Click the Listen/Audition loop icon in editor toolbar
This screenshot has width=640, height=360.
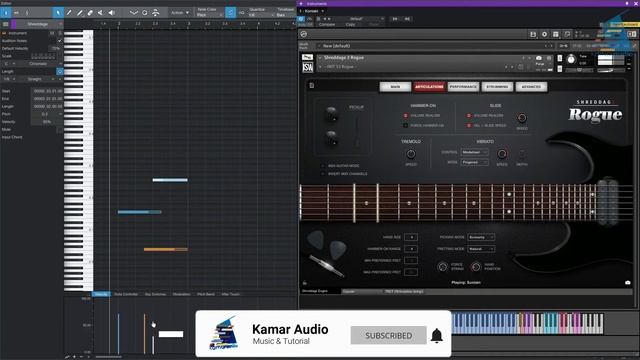coord(144,13)
